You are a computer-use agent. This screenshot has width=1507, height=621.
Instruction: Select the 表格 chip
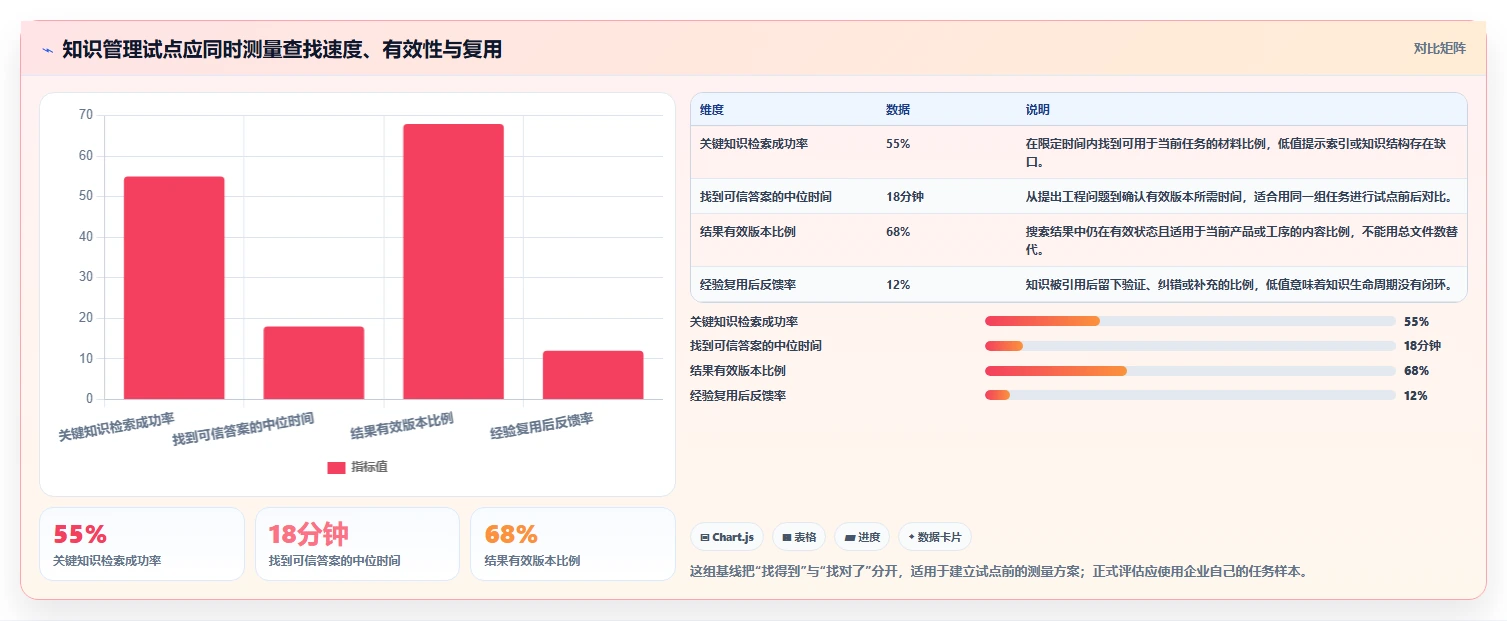point(799,537)
